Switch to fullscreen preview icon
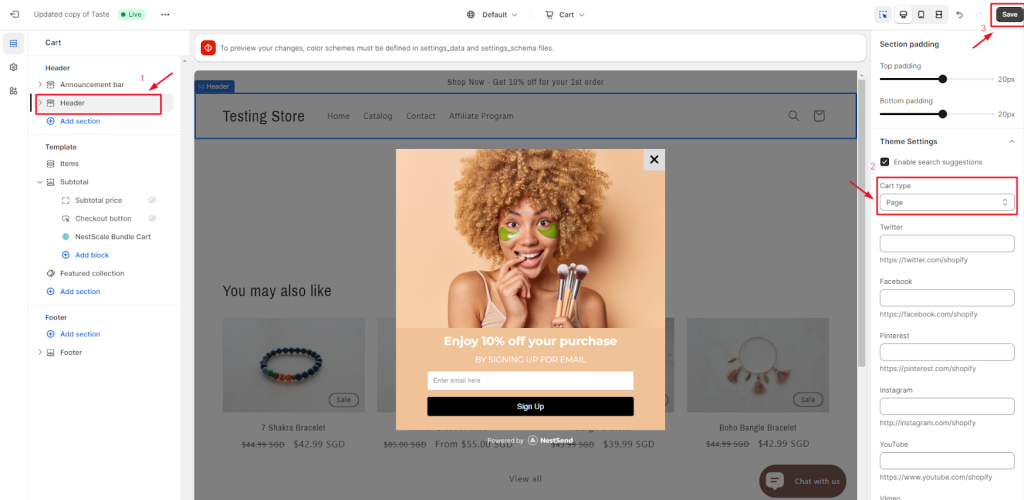The width and height of the screenshot is (1024, 500). [938, 14]
